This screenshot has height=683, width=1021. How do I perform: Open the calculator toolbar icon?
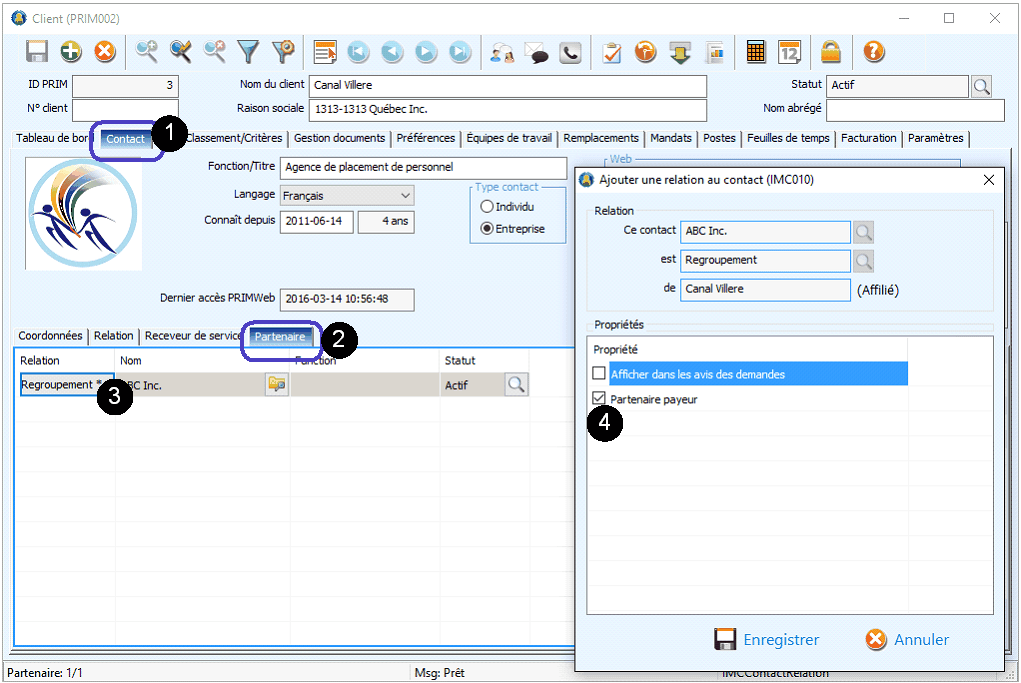point(756,52)
